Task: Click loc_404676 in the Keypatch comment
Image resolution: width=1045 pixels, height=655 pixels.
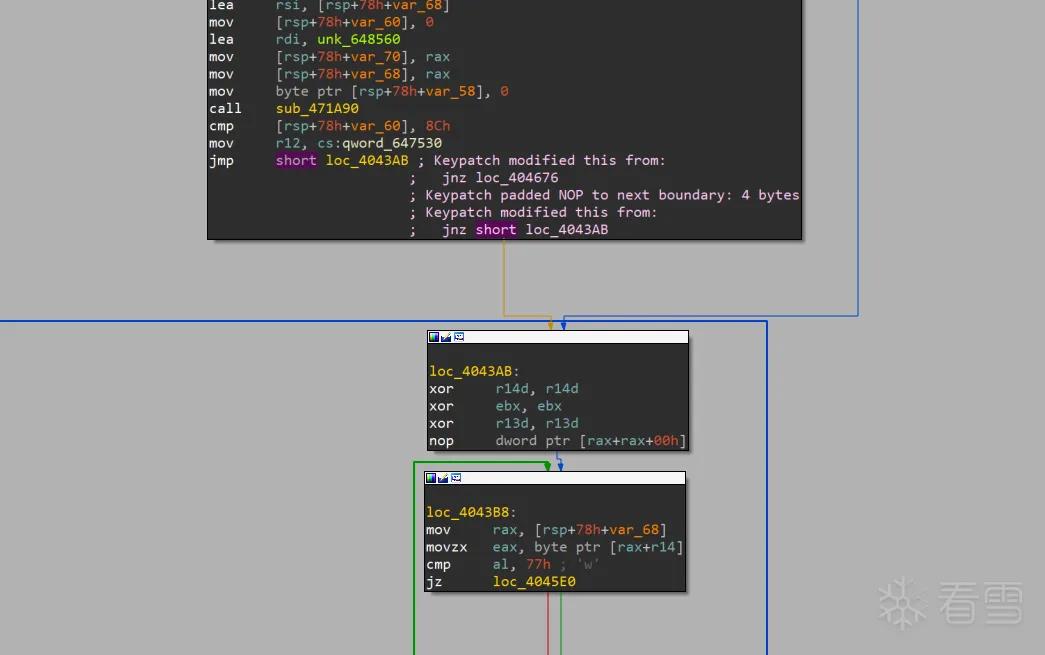Action: click(x=517, y=178)
